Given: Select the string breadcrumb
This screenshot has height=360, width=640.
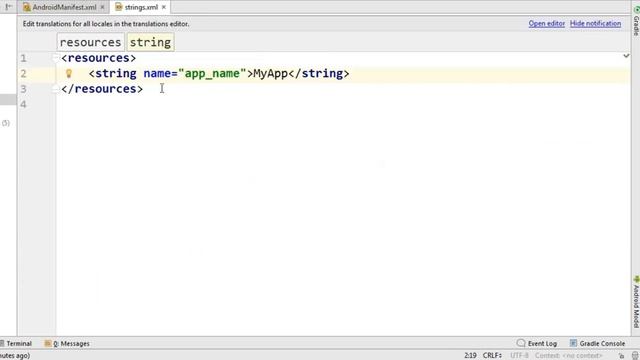Looking at the screenshot, I should (x=150, y=42).
